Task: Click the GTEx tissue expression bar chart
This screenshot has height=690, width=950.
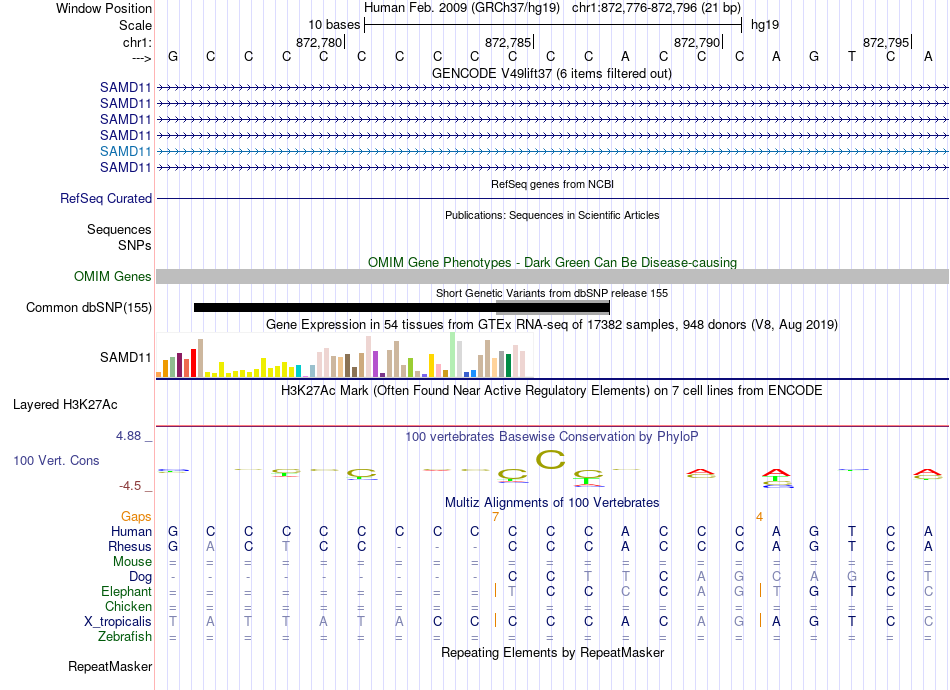Action: [x=344, y=355]
